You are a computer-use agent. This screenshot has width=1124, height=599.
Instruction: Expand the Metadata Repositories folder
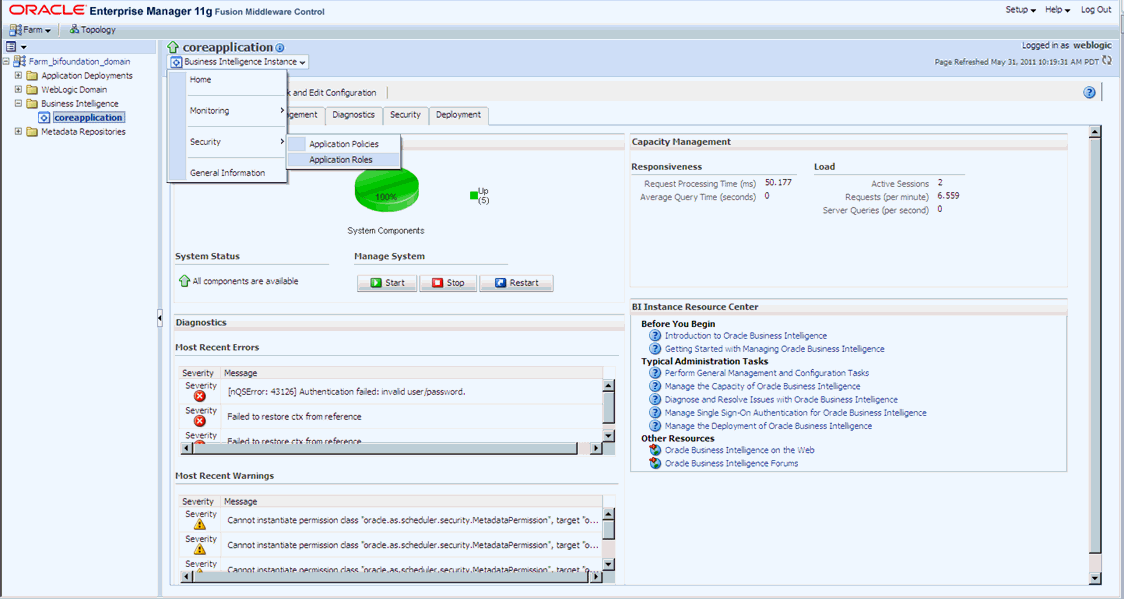(x=19, y=132)
